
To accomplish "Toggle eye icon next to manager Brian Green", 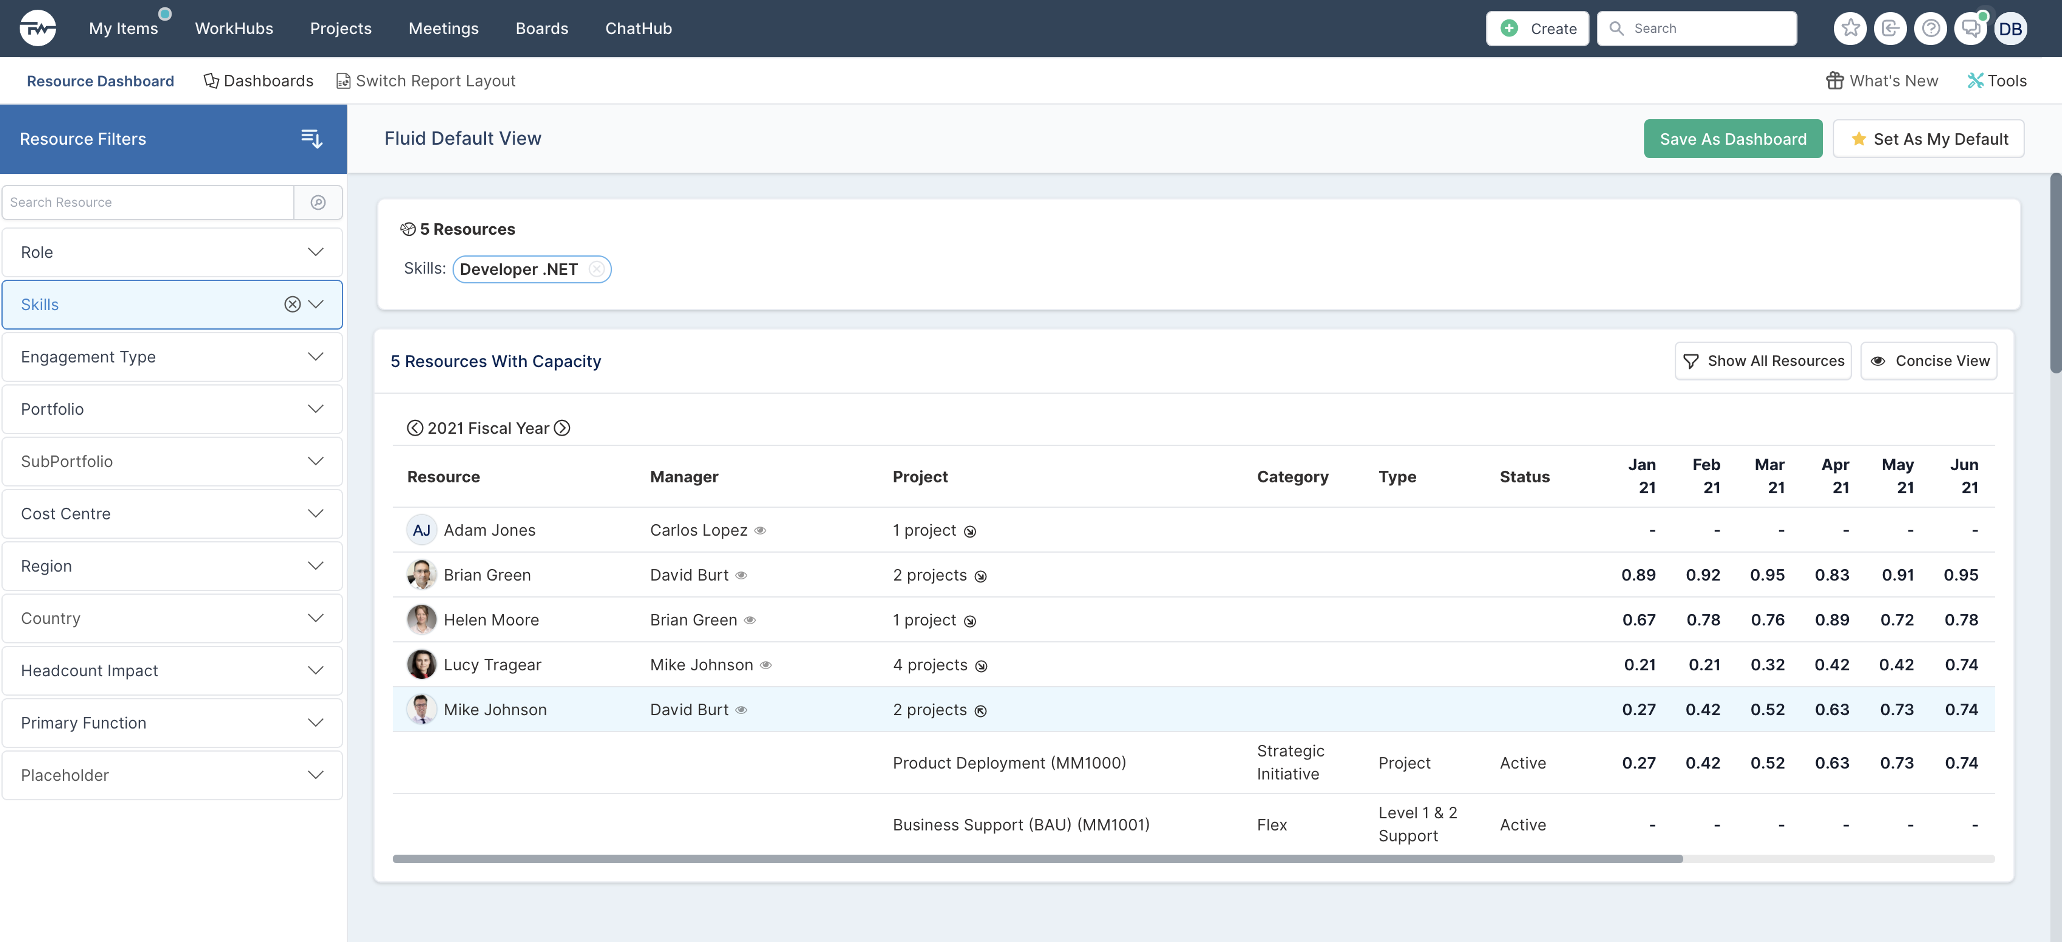I will pyautogui.click(x=750, y=621).
